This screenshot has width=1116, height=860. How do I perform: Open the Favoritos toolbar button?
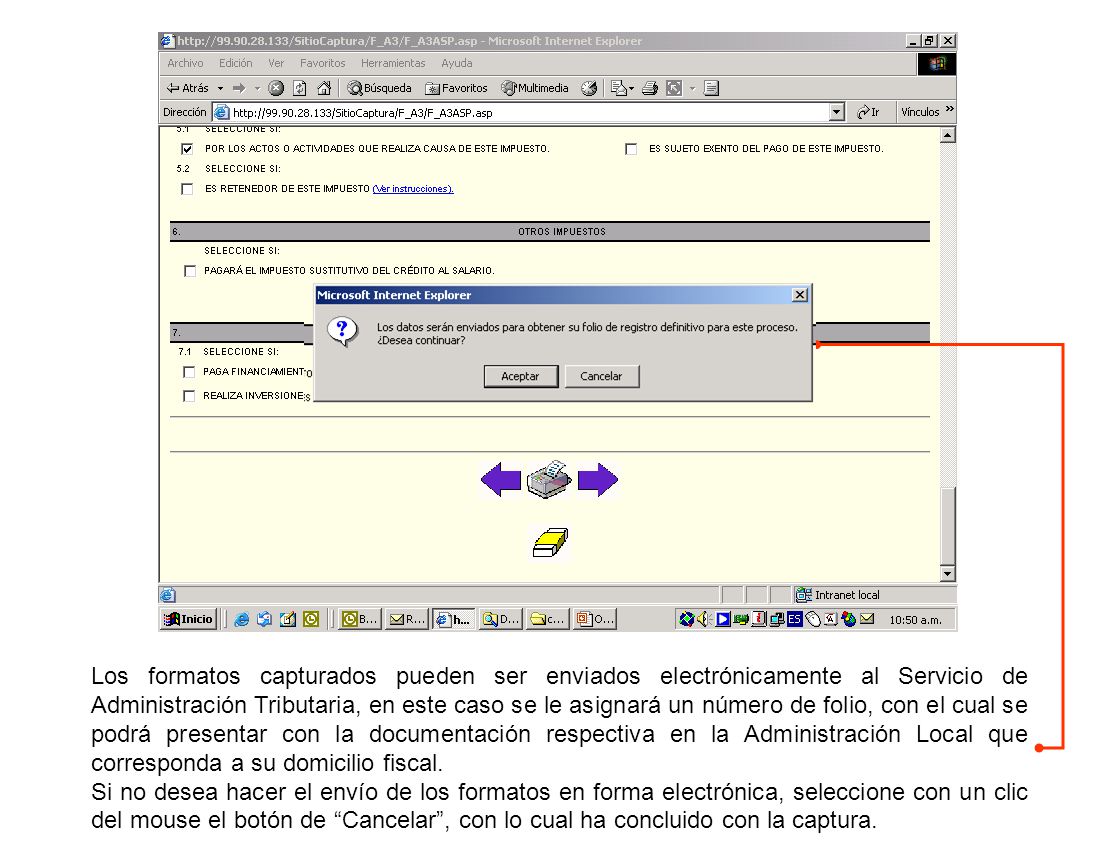click(456, 88)
